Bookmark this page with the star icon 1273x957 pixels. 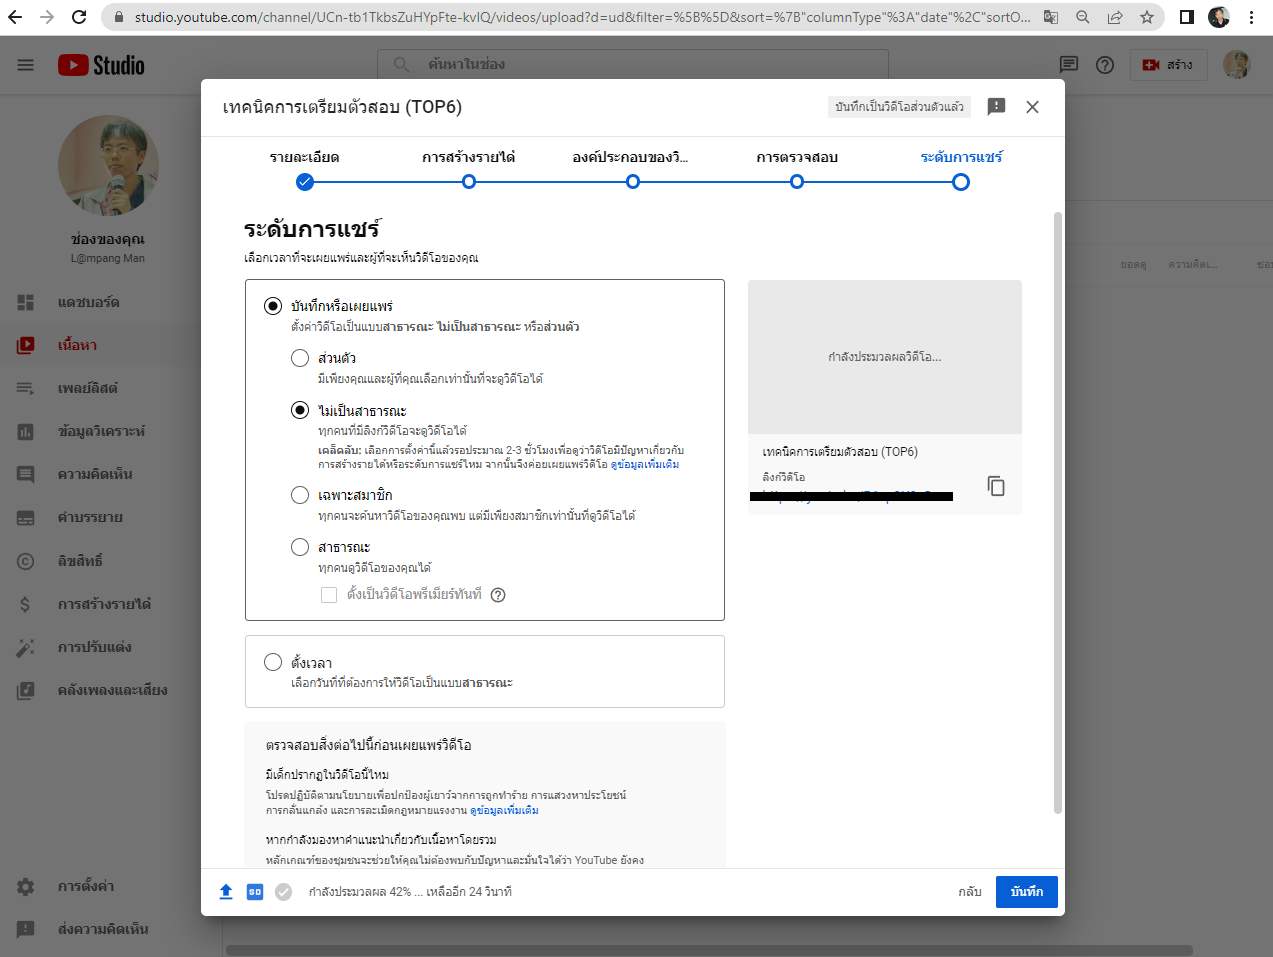click(1147, 17)
